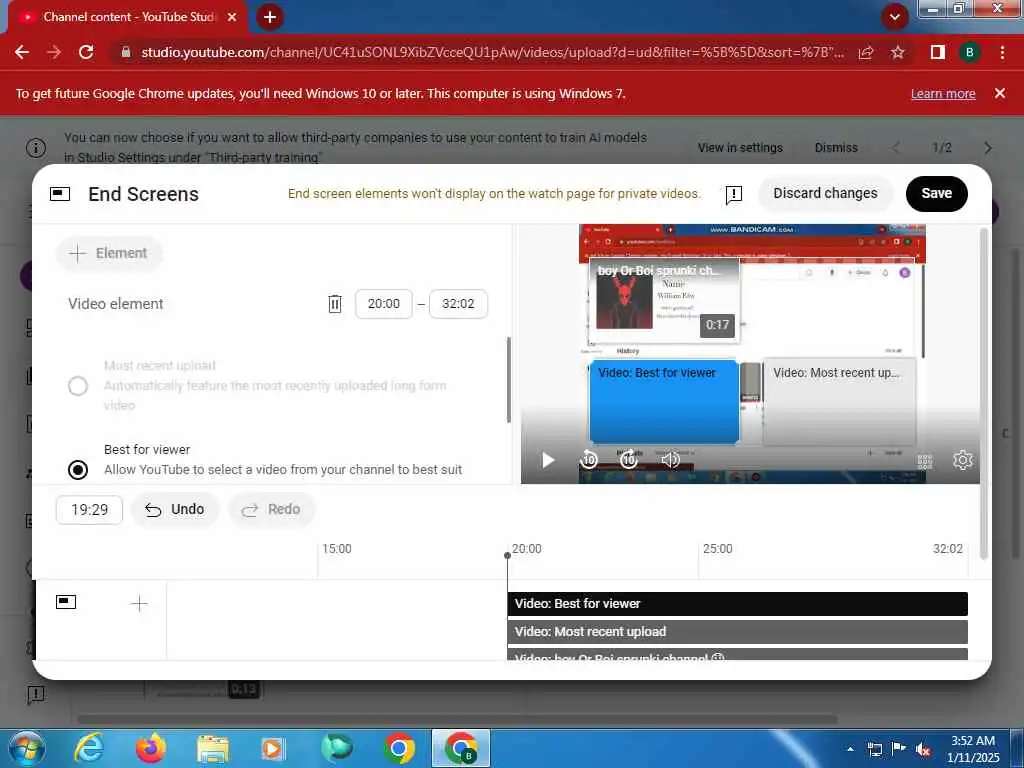
Task: Click the end screen track icon in timeline
Action: 66,602
